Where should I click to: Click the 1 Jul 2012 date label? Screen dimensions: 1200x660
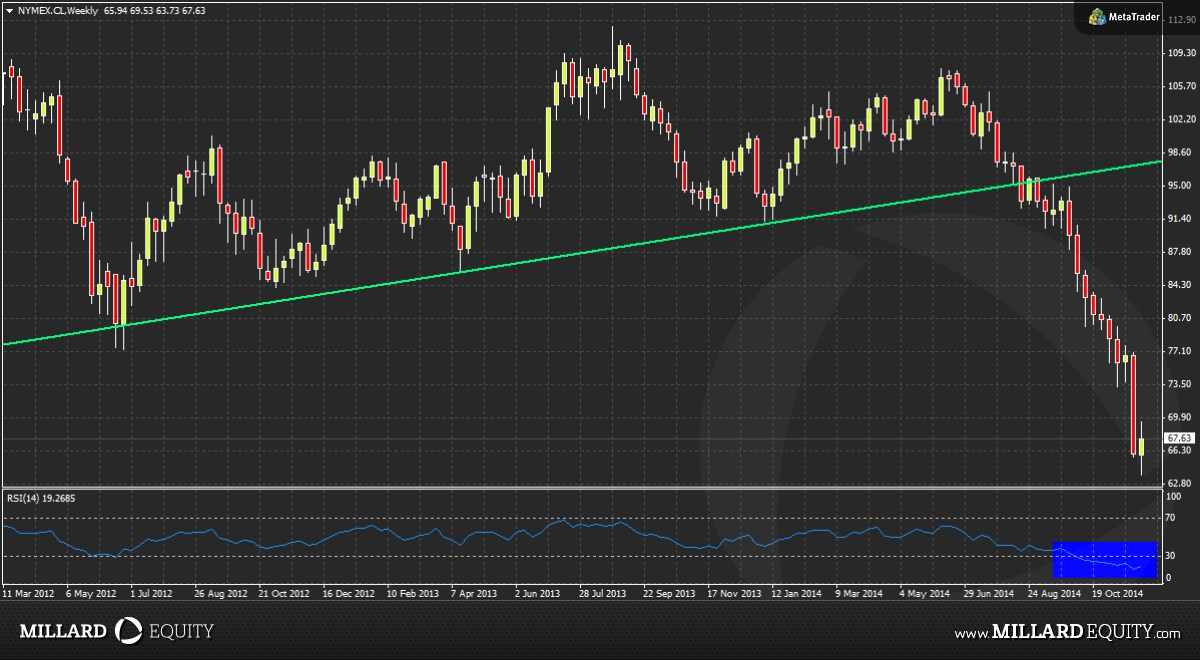point(152,593)
